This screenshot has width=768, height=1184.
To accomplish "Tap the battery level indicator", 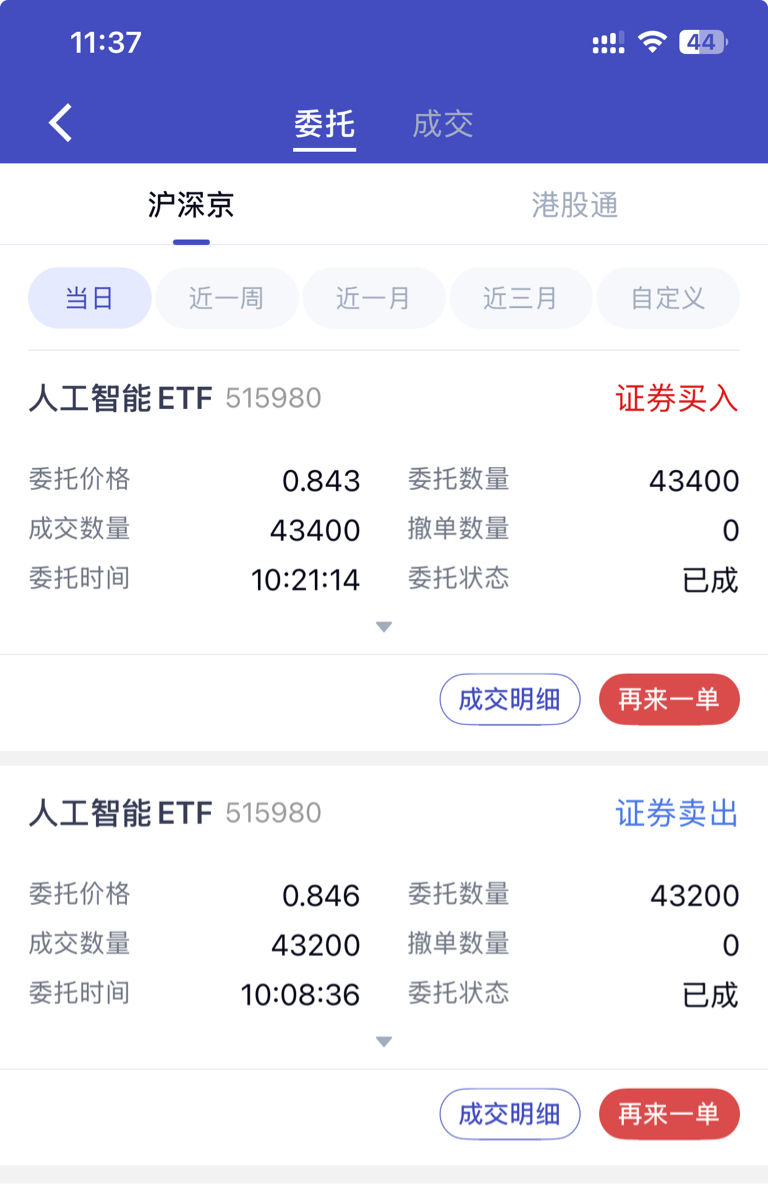I will coord(703,42).
